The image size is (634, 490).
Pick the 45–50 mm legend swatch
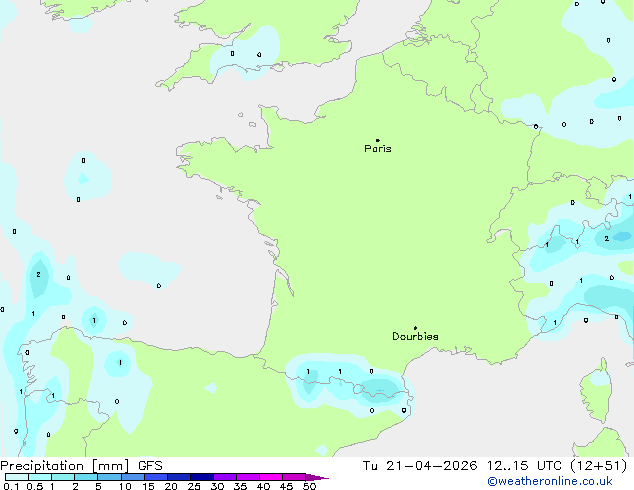pyautogui.click(x=294, y=477)
